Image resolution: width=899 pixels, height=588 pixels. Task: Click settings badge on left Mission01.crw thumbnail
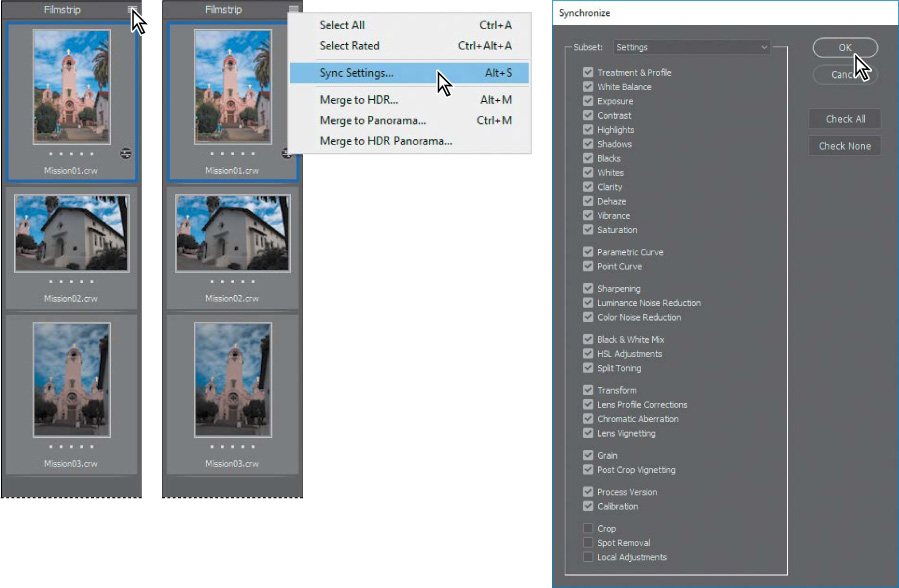coord(126,153)
